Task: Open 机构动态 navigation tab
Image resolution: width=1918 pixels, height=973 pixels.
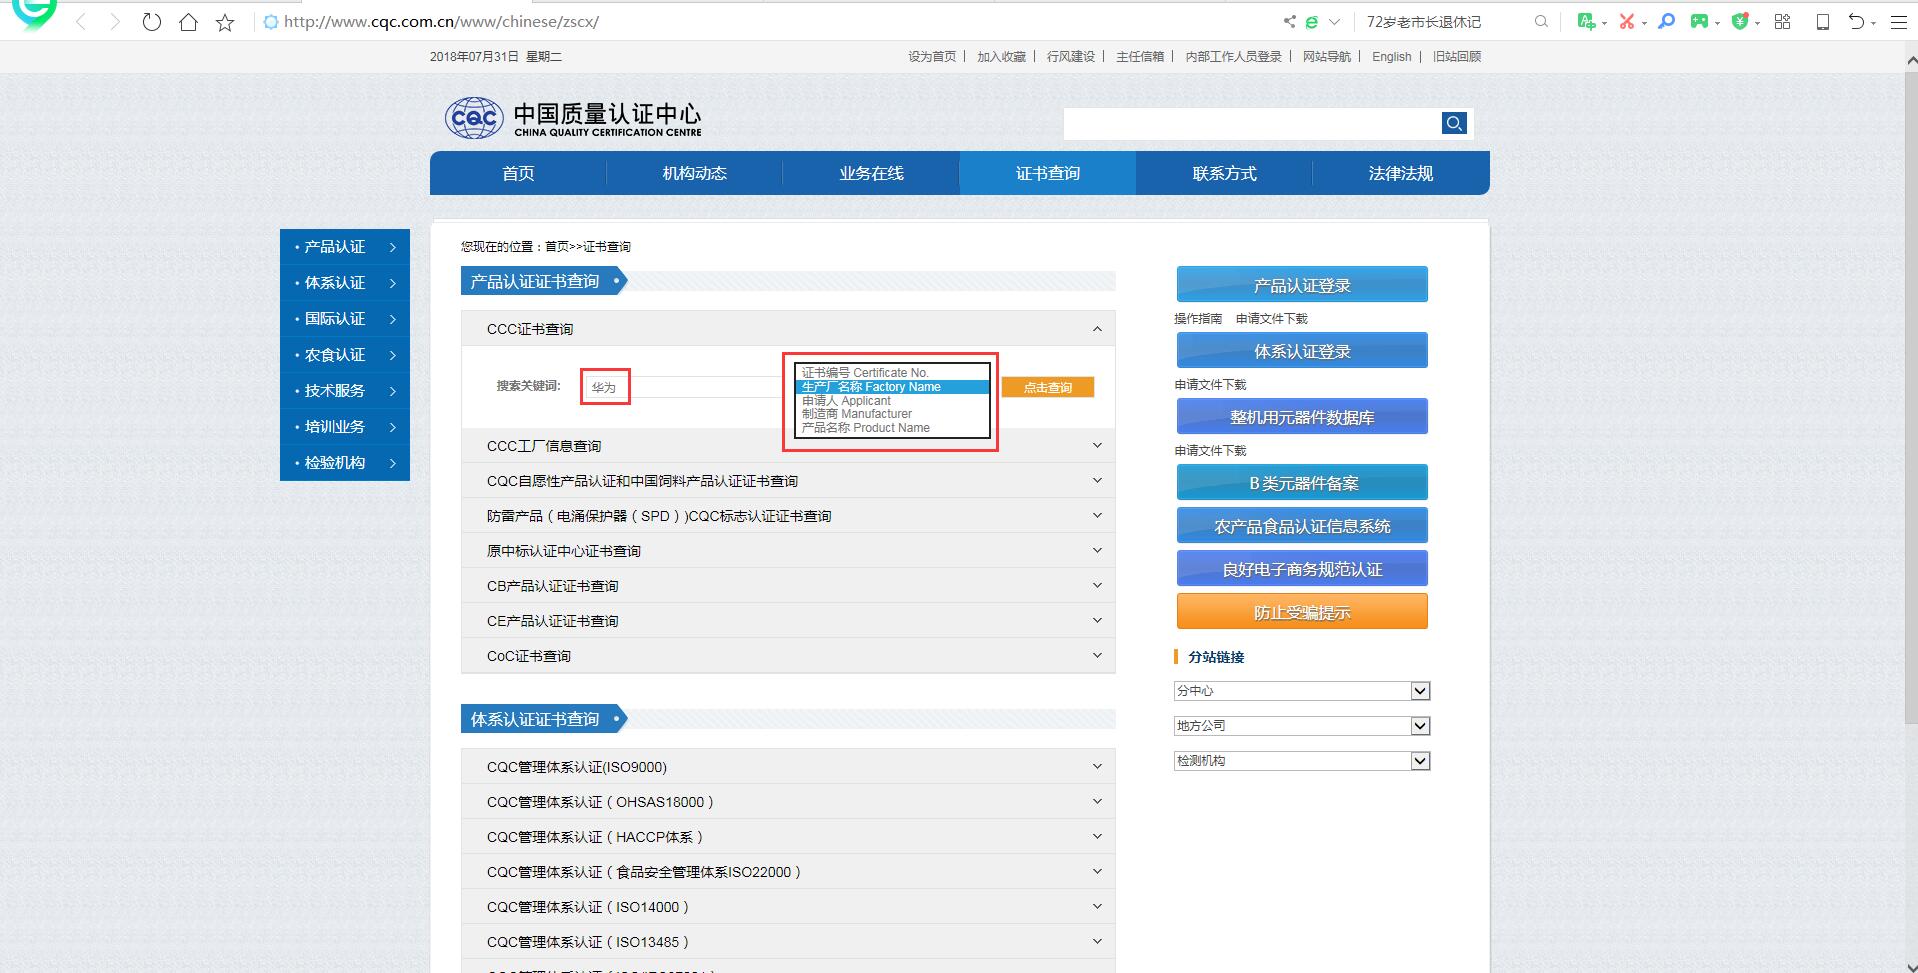Action: pyautogui.click(x=694, y=173)
